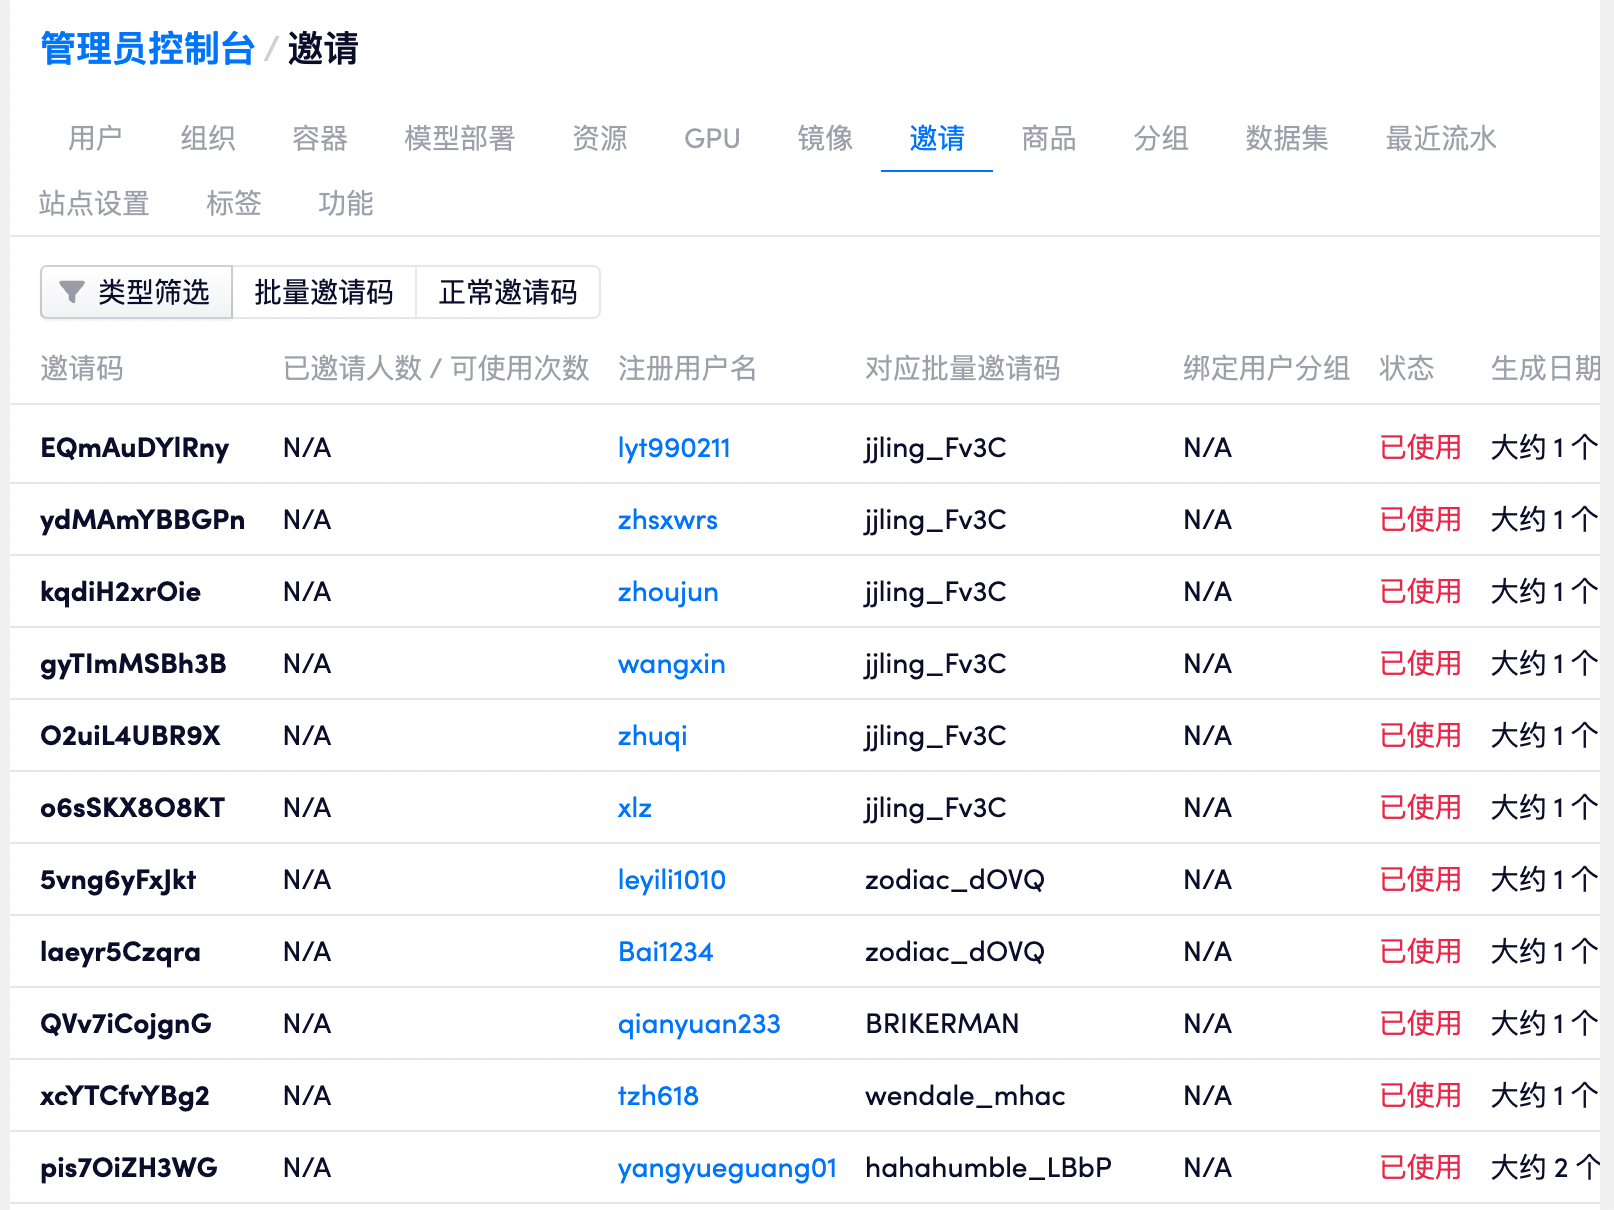Open the 数据集 tab
The image size is (1614, 1210).
point(1286,138)
